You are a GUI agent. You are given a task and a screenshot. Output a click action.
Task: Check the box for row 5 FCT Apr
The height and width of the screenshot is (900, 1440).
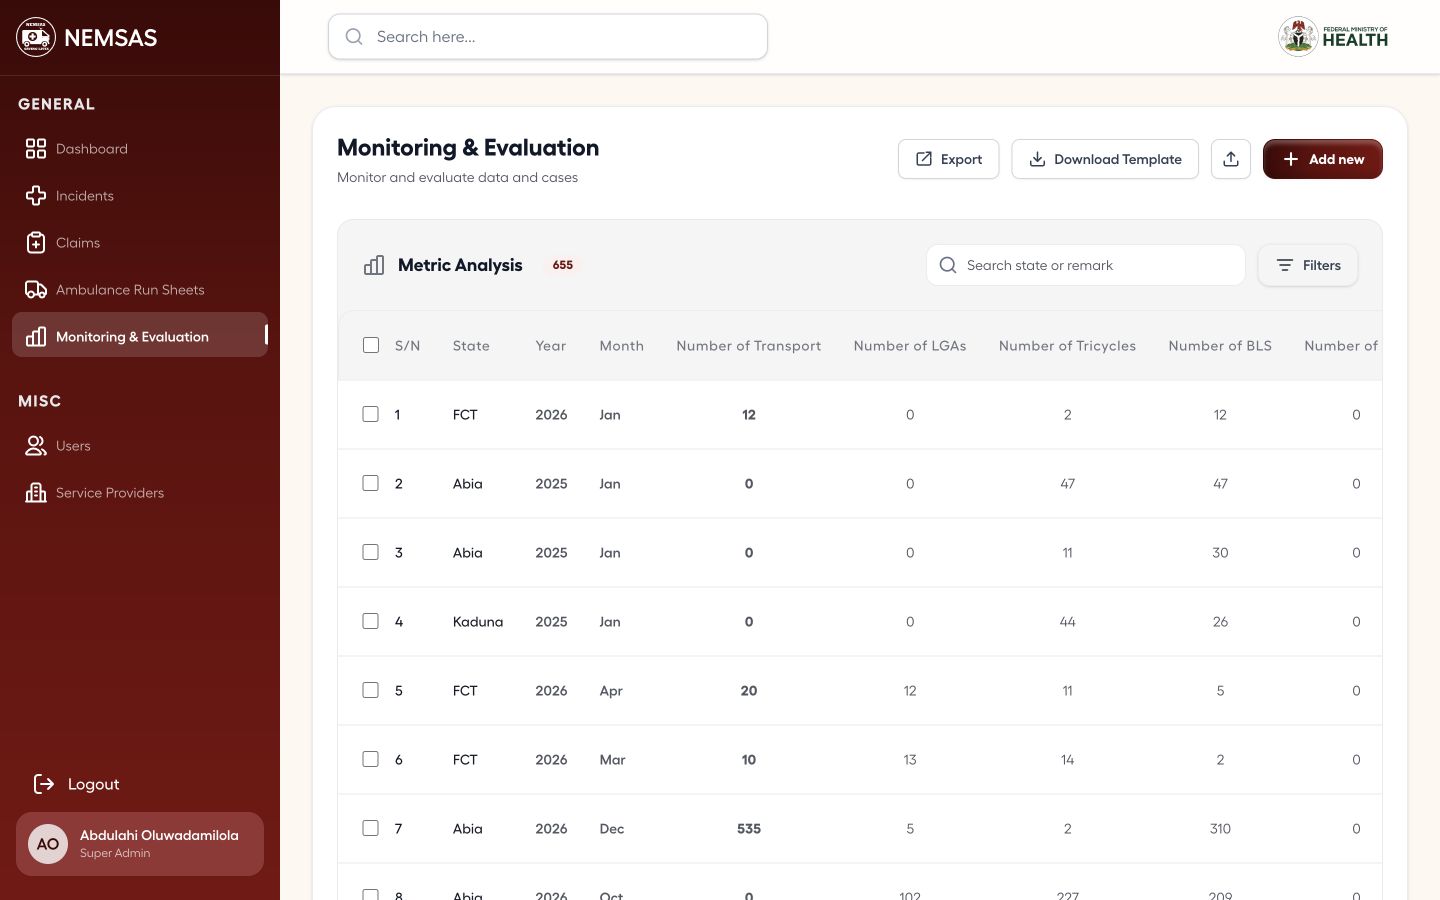pos(371,690)
